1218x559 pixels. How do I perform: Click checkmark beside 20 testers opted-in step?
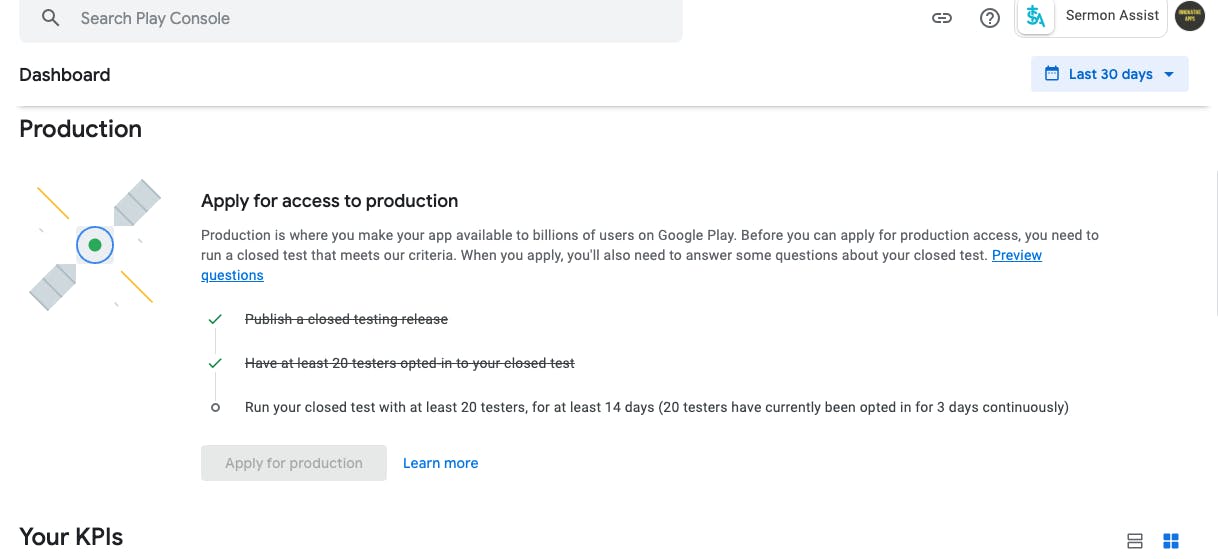click(x=215, y=364)
